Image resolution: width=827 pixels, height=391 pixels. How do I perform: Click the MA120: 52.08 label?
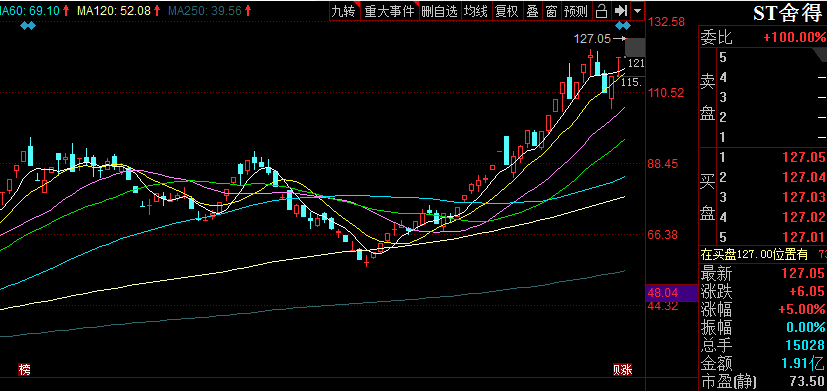pyautogui.click(x=113, y=10)
